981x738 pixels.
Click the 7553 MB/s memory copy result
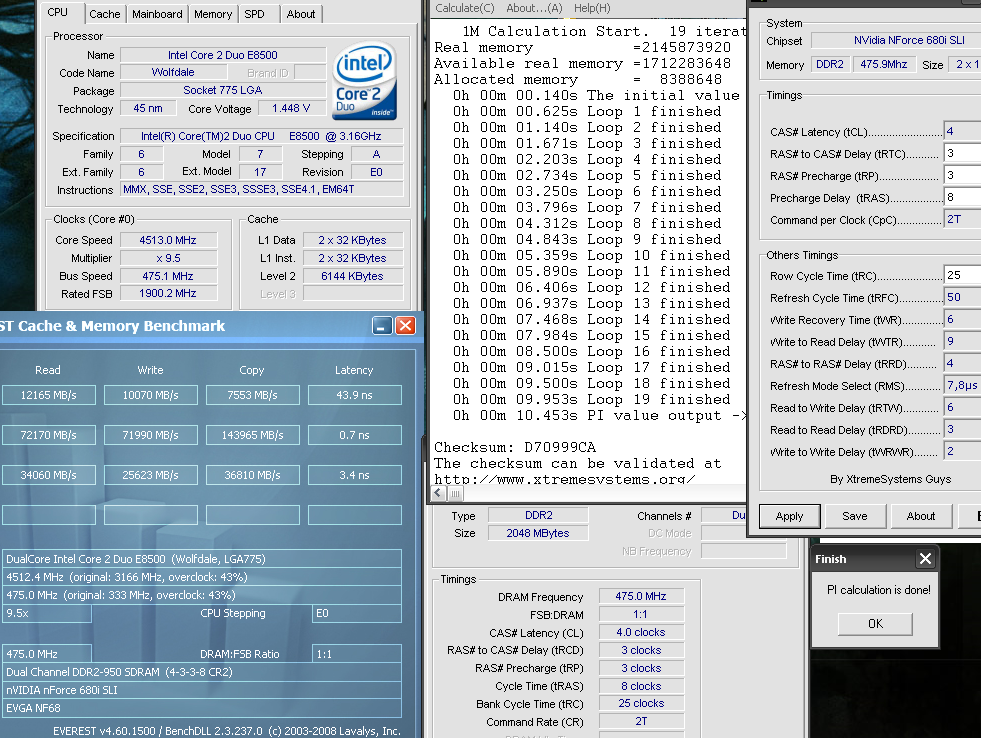(x=253, y=395)
